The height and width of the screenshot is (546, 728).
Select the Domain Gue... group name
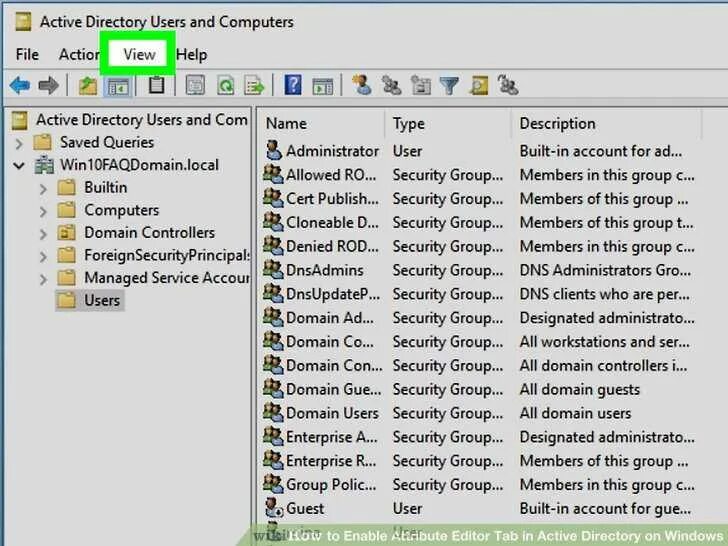pos(334,389)
